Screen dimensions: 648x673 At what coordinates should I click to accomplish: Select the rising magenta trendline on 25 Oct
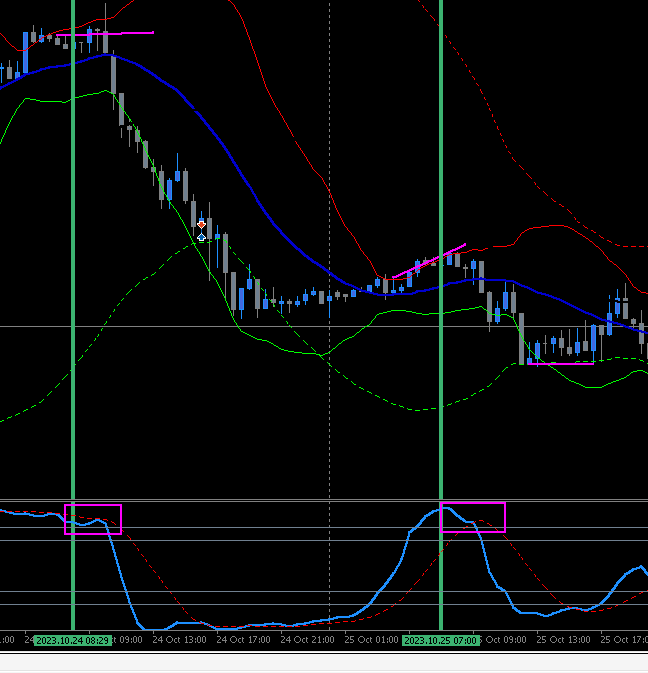[x=429, y=261]
